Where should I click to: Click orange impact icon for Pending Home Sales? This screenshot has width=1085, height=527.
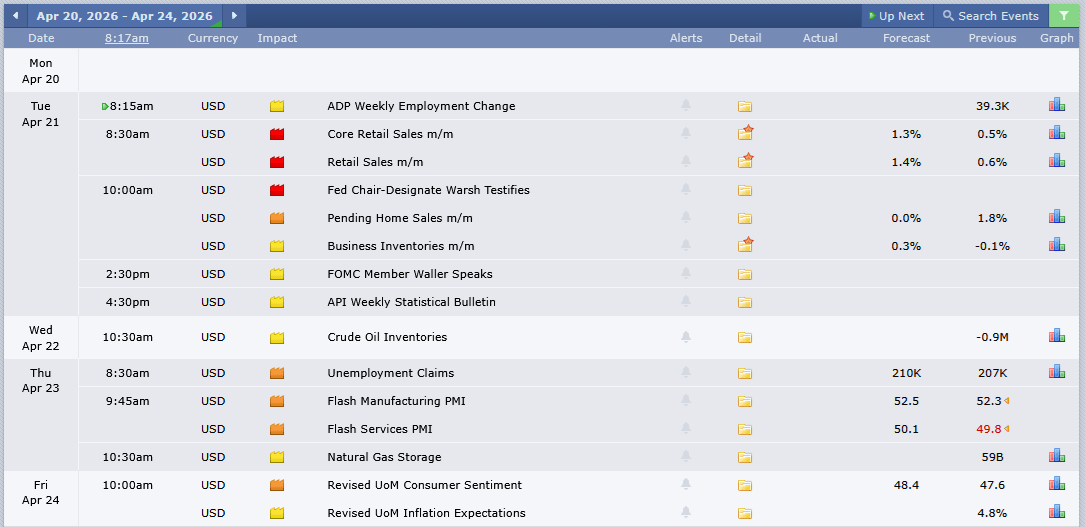point(277,218)
